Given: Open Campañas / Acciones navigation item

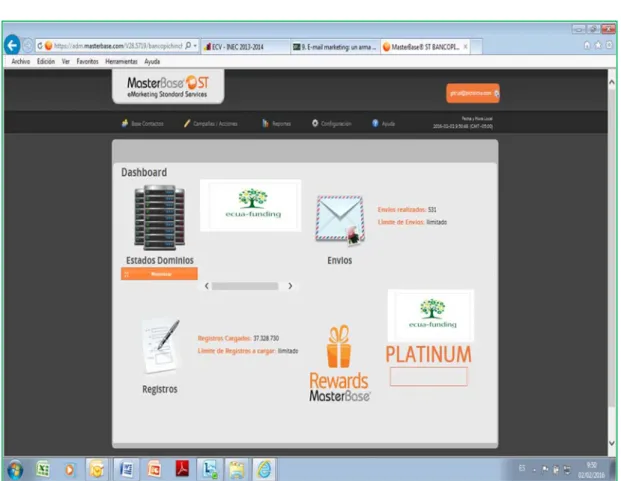Looking at the screenshot, I should coord(211,124).
